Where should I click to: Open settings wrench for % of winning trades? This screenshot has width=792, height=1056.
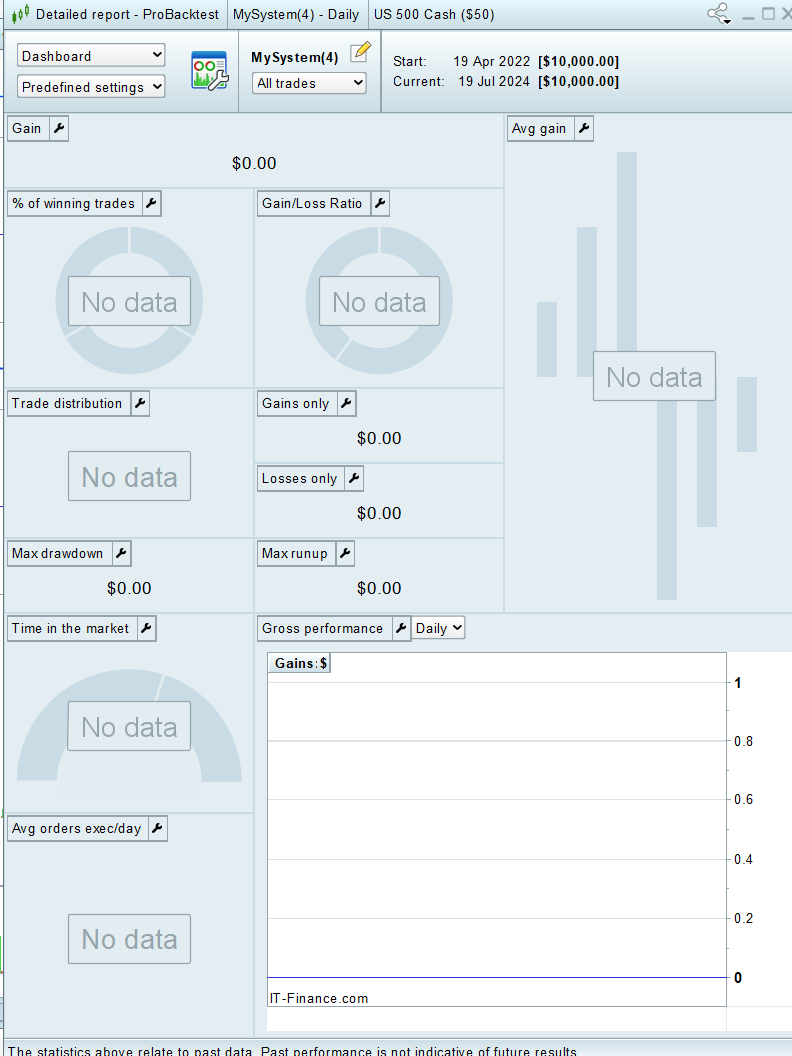click(x=150, y=203)
